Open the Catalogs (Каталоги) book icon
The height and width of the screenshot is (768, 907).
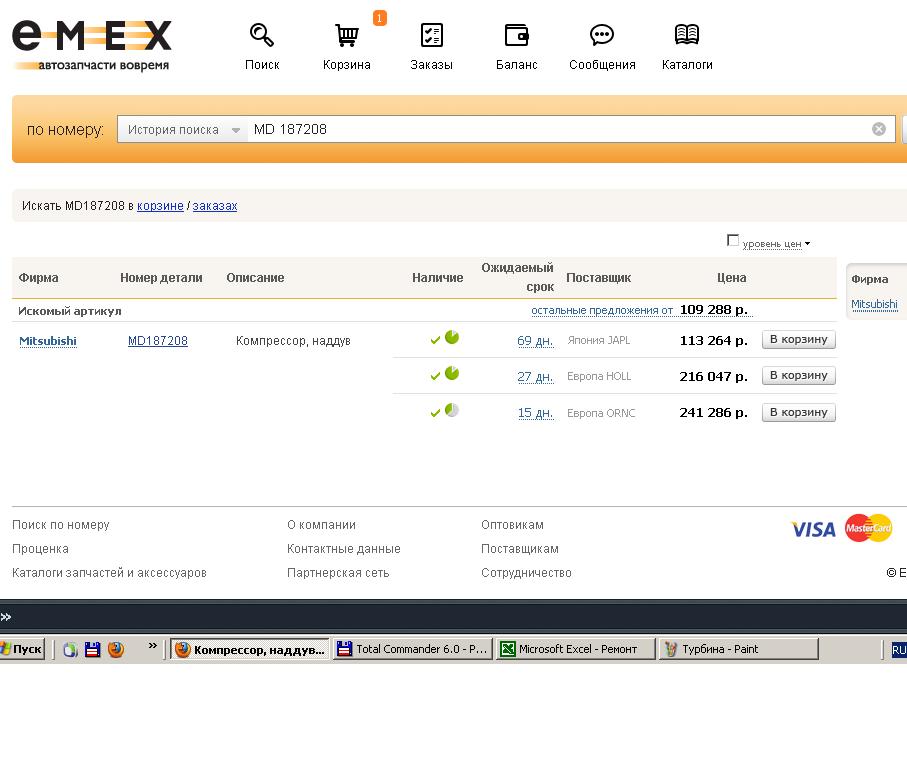[687, 36]
